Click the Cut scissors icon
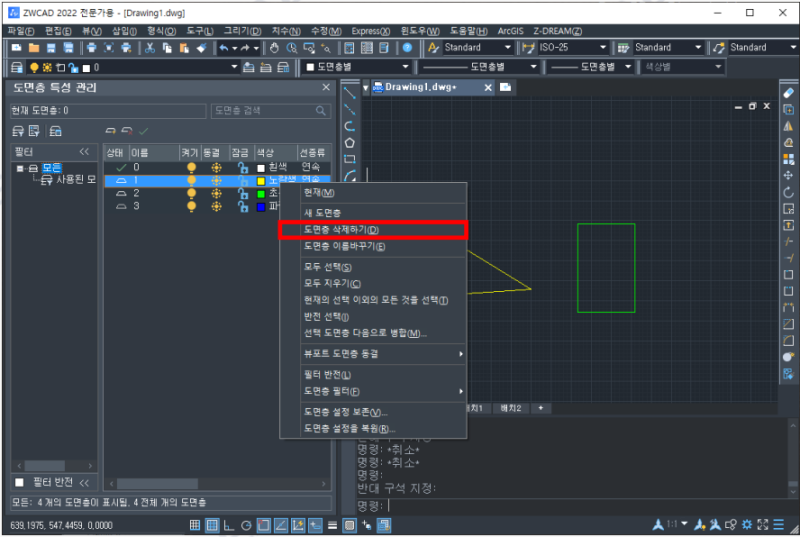The height and width of the screenshot is (537, 800). pyautogui.click(x=149, y=48)
